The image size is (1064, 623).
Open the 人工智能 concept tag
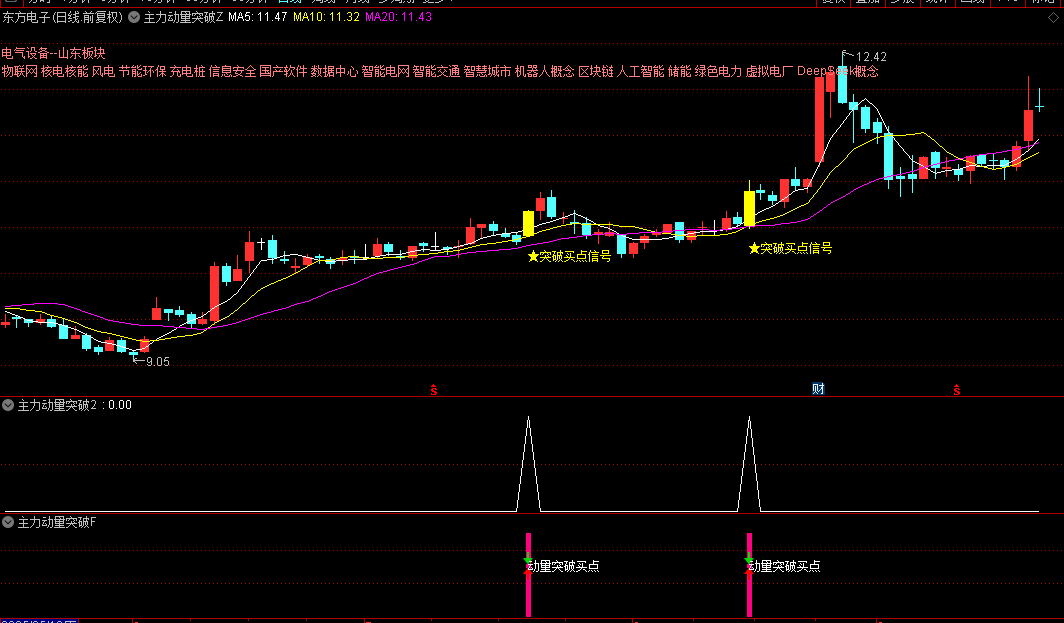pos(641,71)
